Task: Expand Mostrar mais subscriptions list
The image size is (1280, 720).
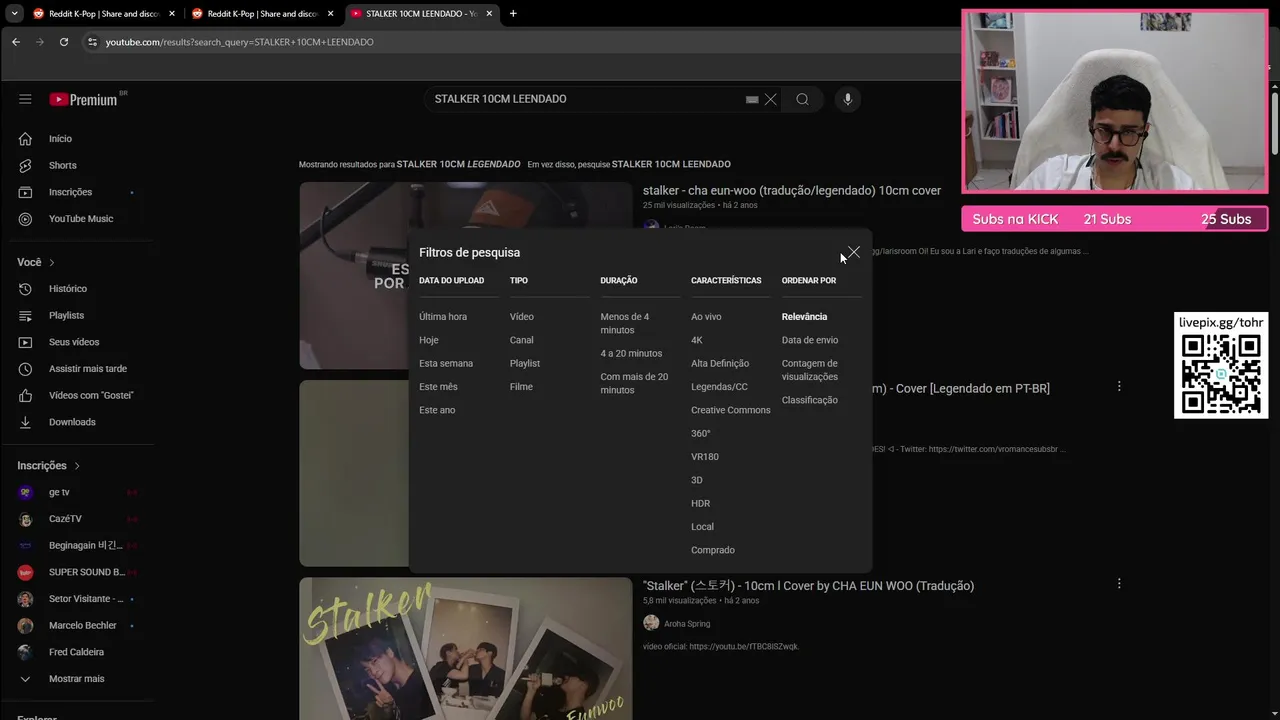Action: [x=76, y=679]
